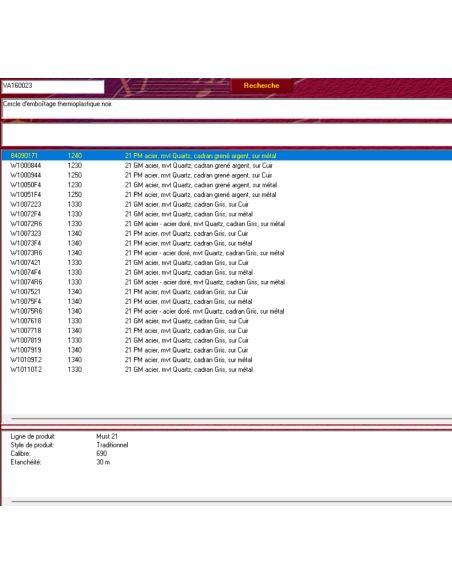Click the 'Must 21' product line value

coord(107,436)
